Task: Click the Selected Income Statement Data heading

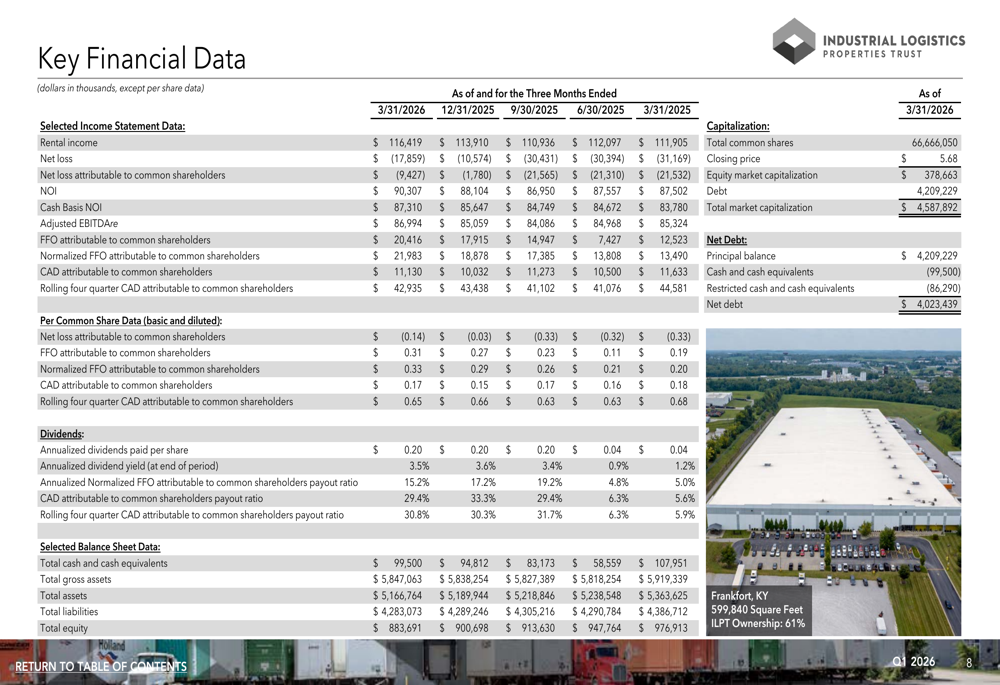Action: (112, 127)
